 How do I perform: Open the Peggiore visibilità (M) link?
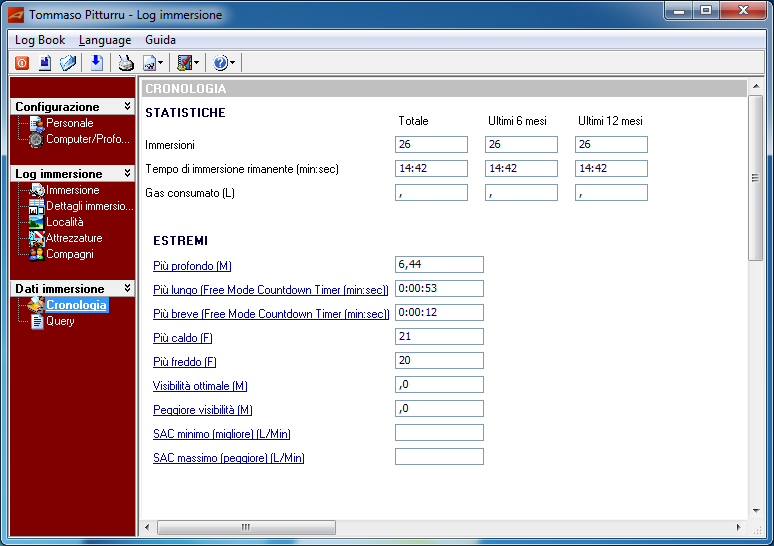coord(202,410)
